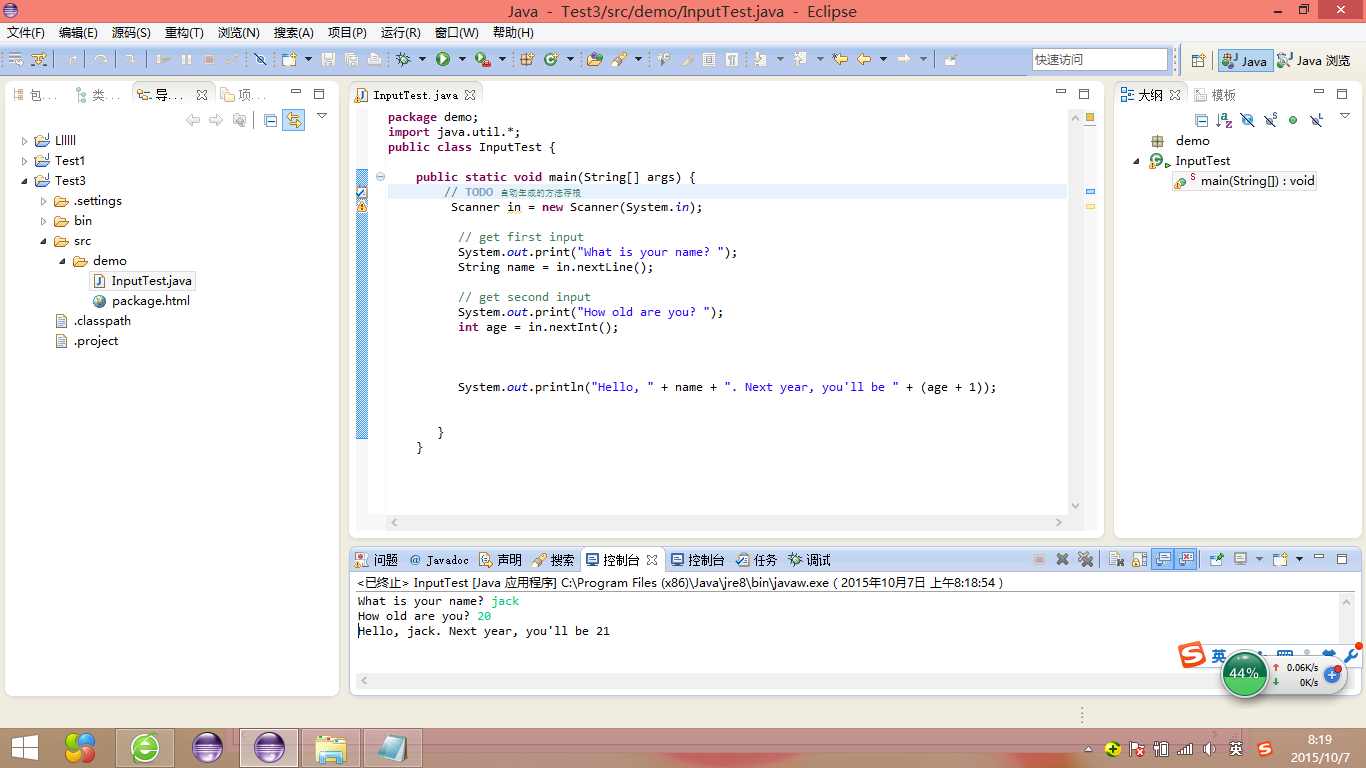This screenshot has width=1366, height=768.
Task: Open the 搜索 tab in bottom panel
Action: [x=553, y=560]
